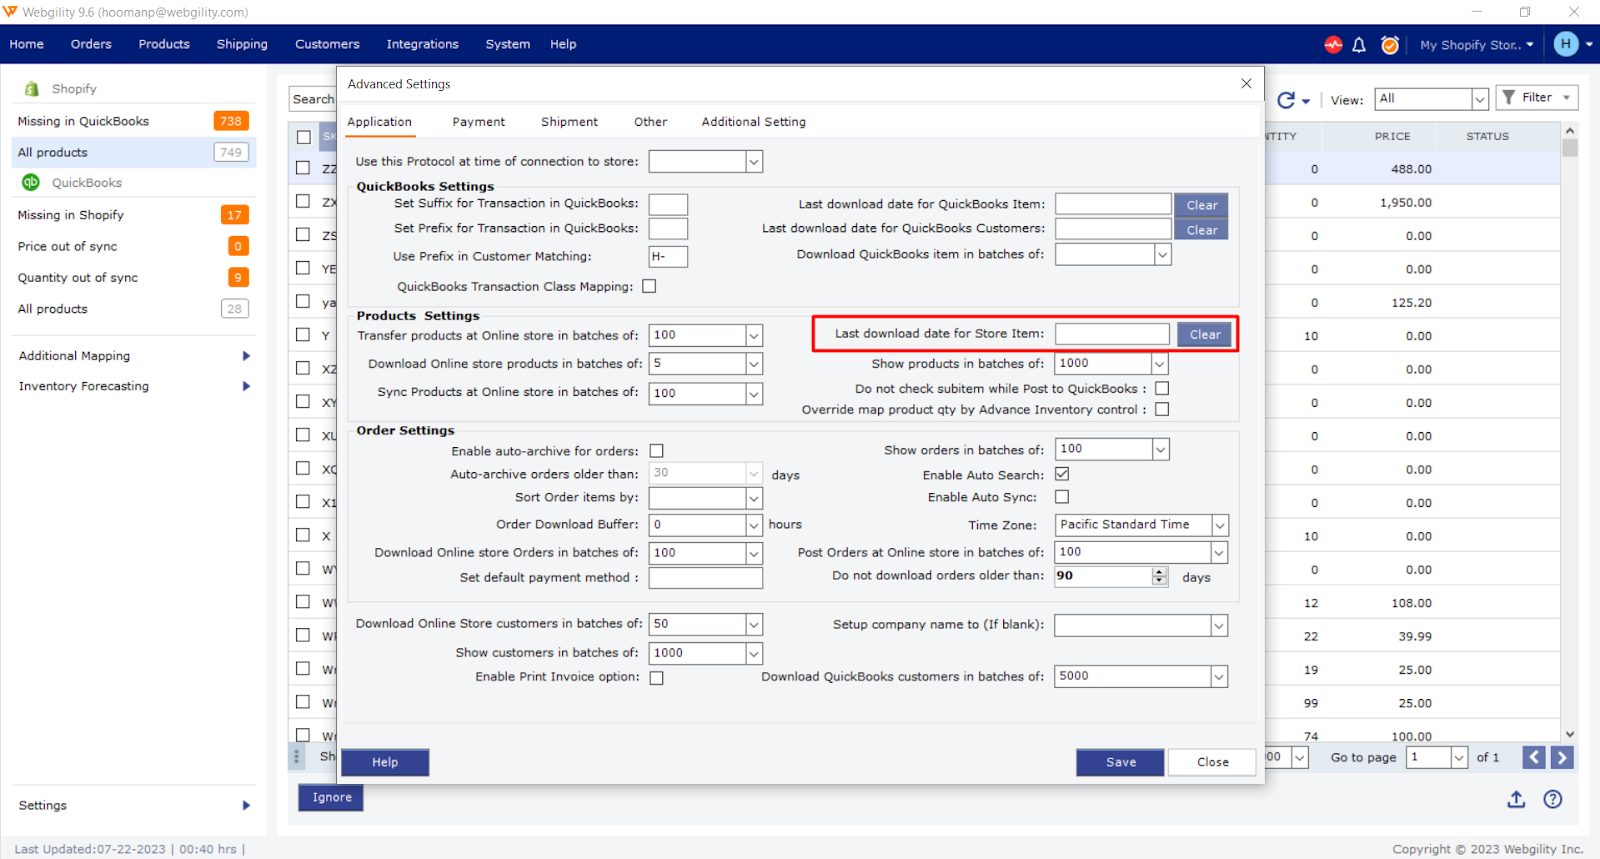Check Enable Auto Sync checkbox
1600x859 pixels.
(x=1062, y=497)
